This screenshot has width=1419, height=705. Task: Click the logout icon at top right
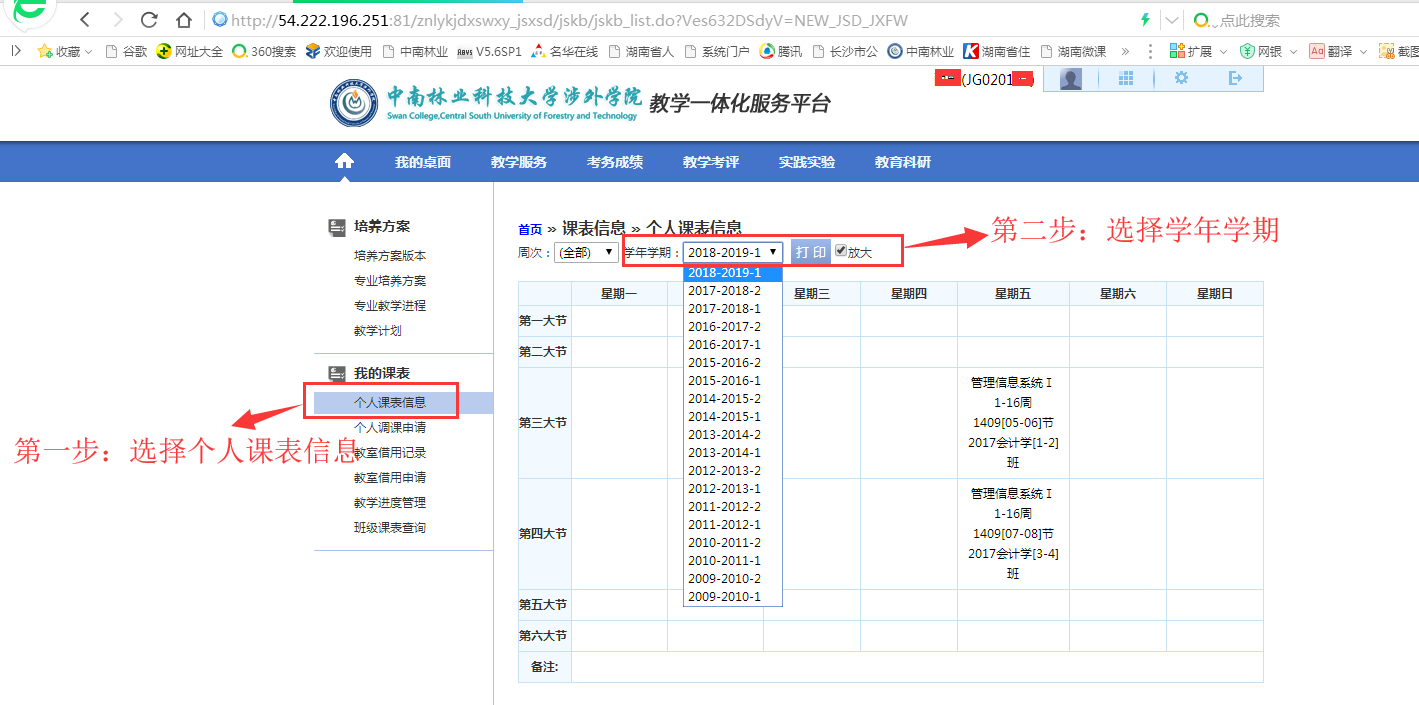1237,78
